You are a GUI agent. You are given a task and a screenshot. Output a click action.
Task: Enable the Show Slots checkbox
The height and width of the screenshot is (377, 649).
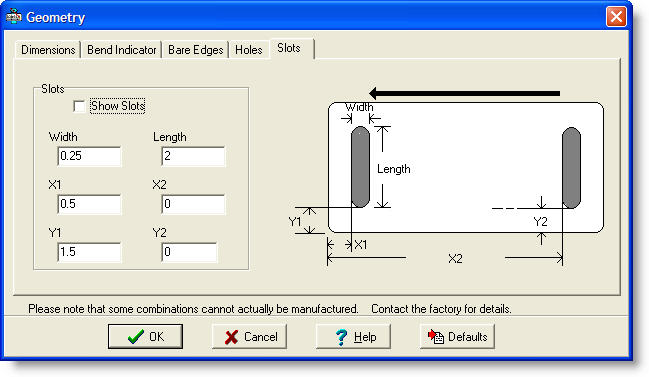(79, 106)
